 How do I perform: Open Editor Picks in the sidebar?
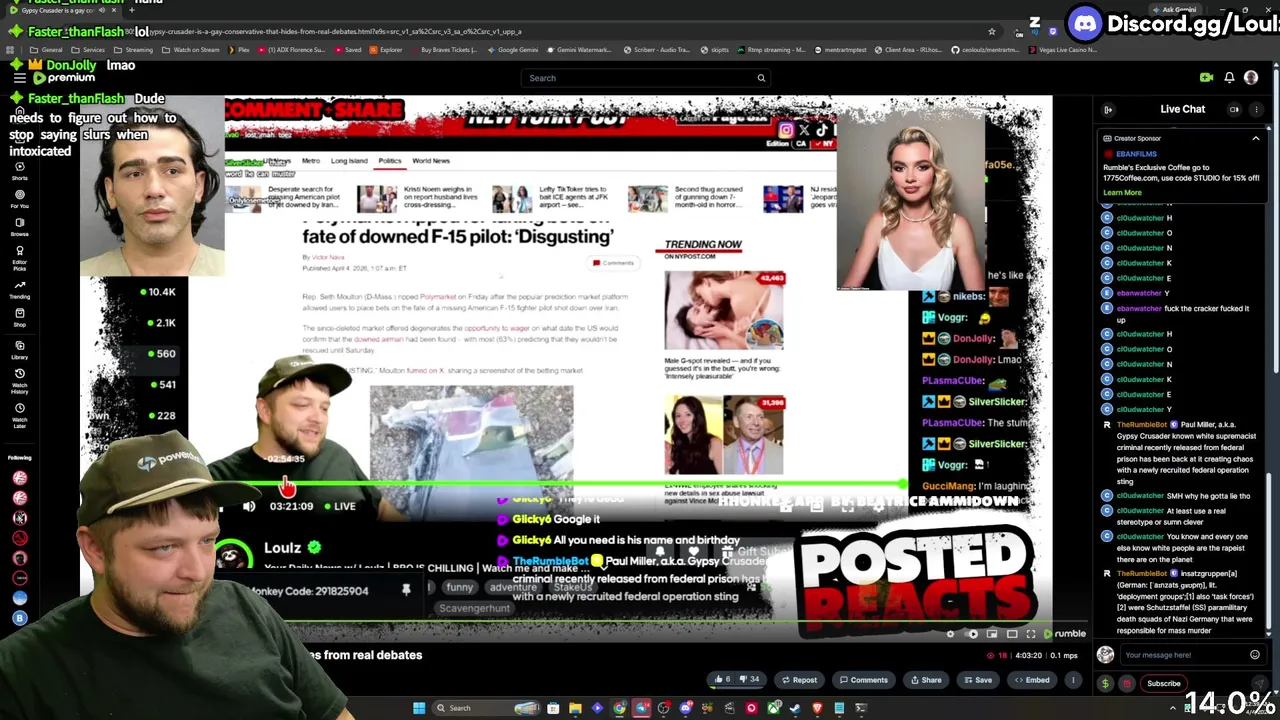19,257
